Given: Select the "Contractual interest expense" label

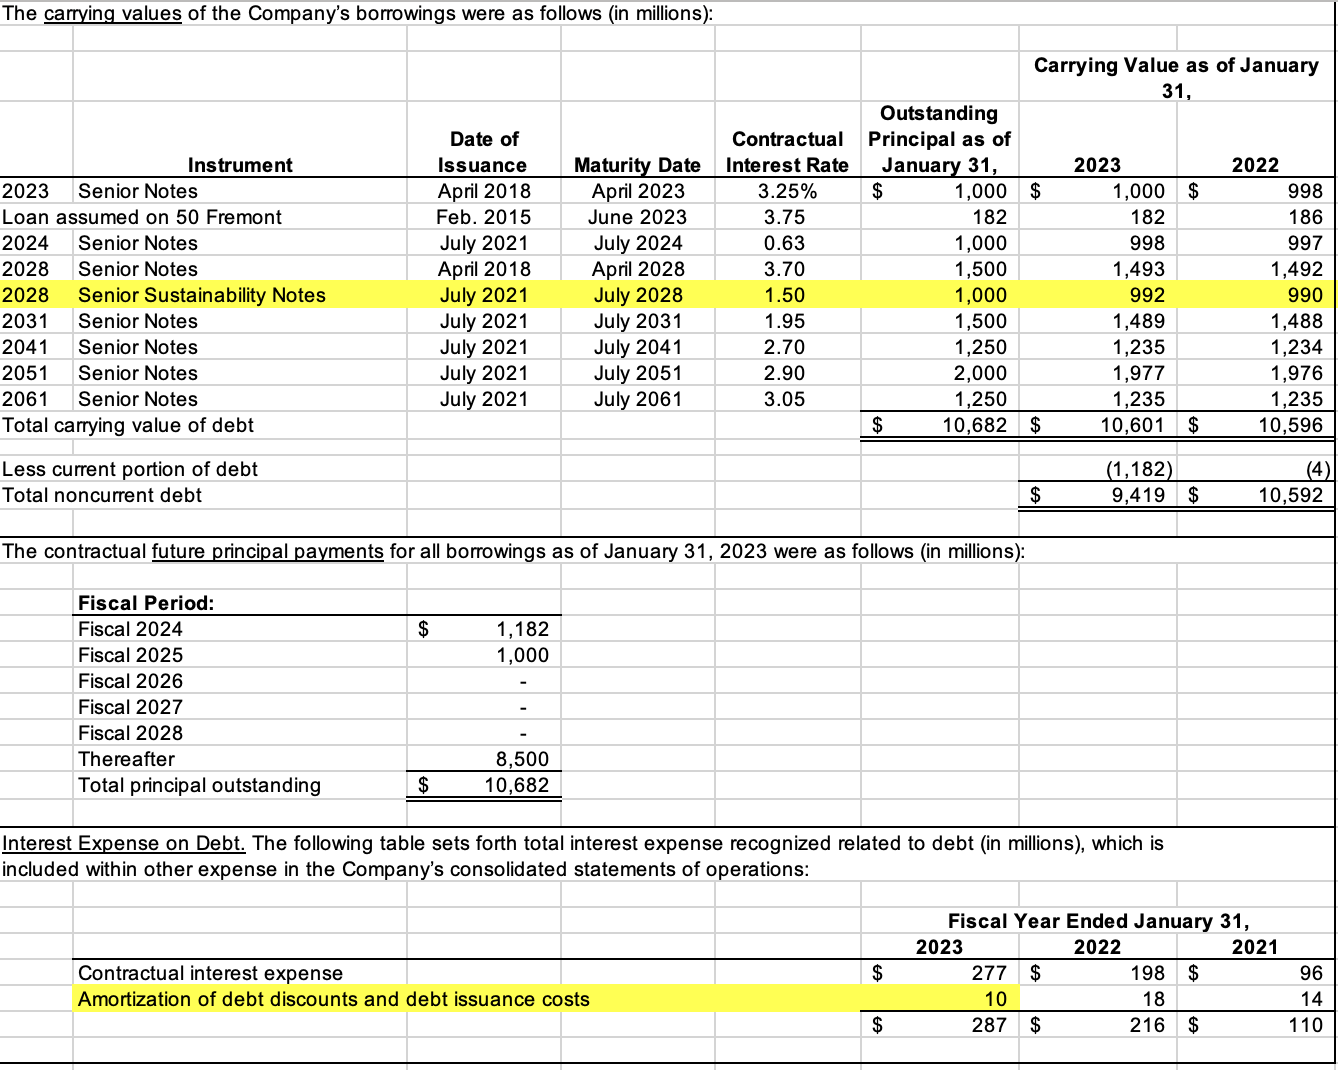Looking at the screenshot, I should 211,973.
